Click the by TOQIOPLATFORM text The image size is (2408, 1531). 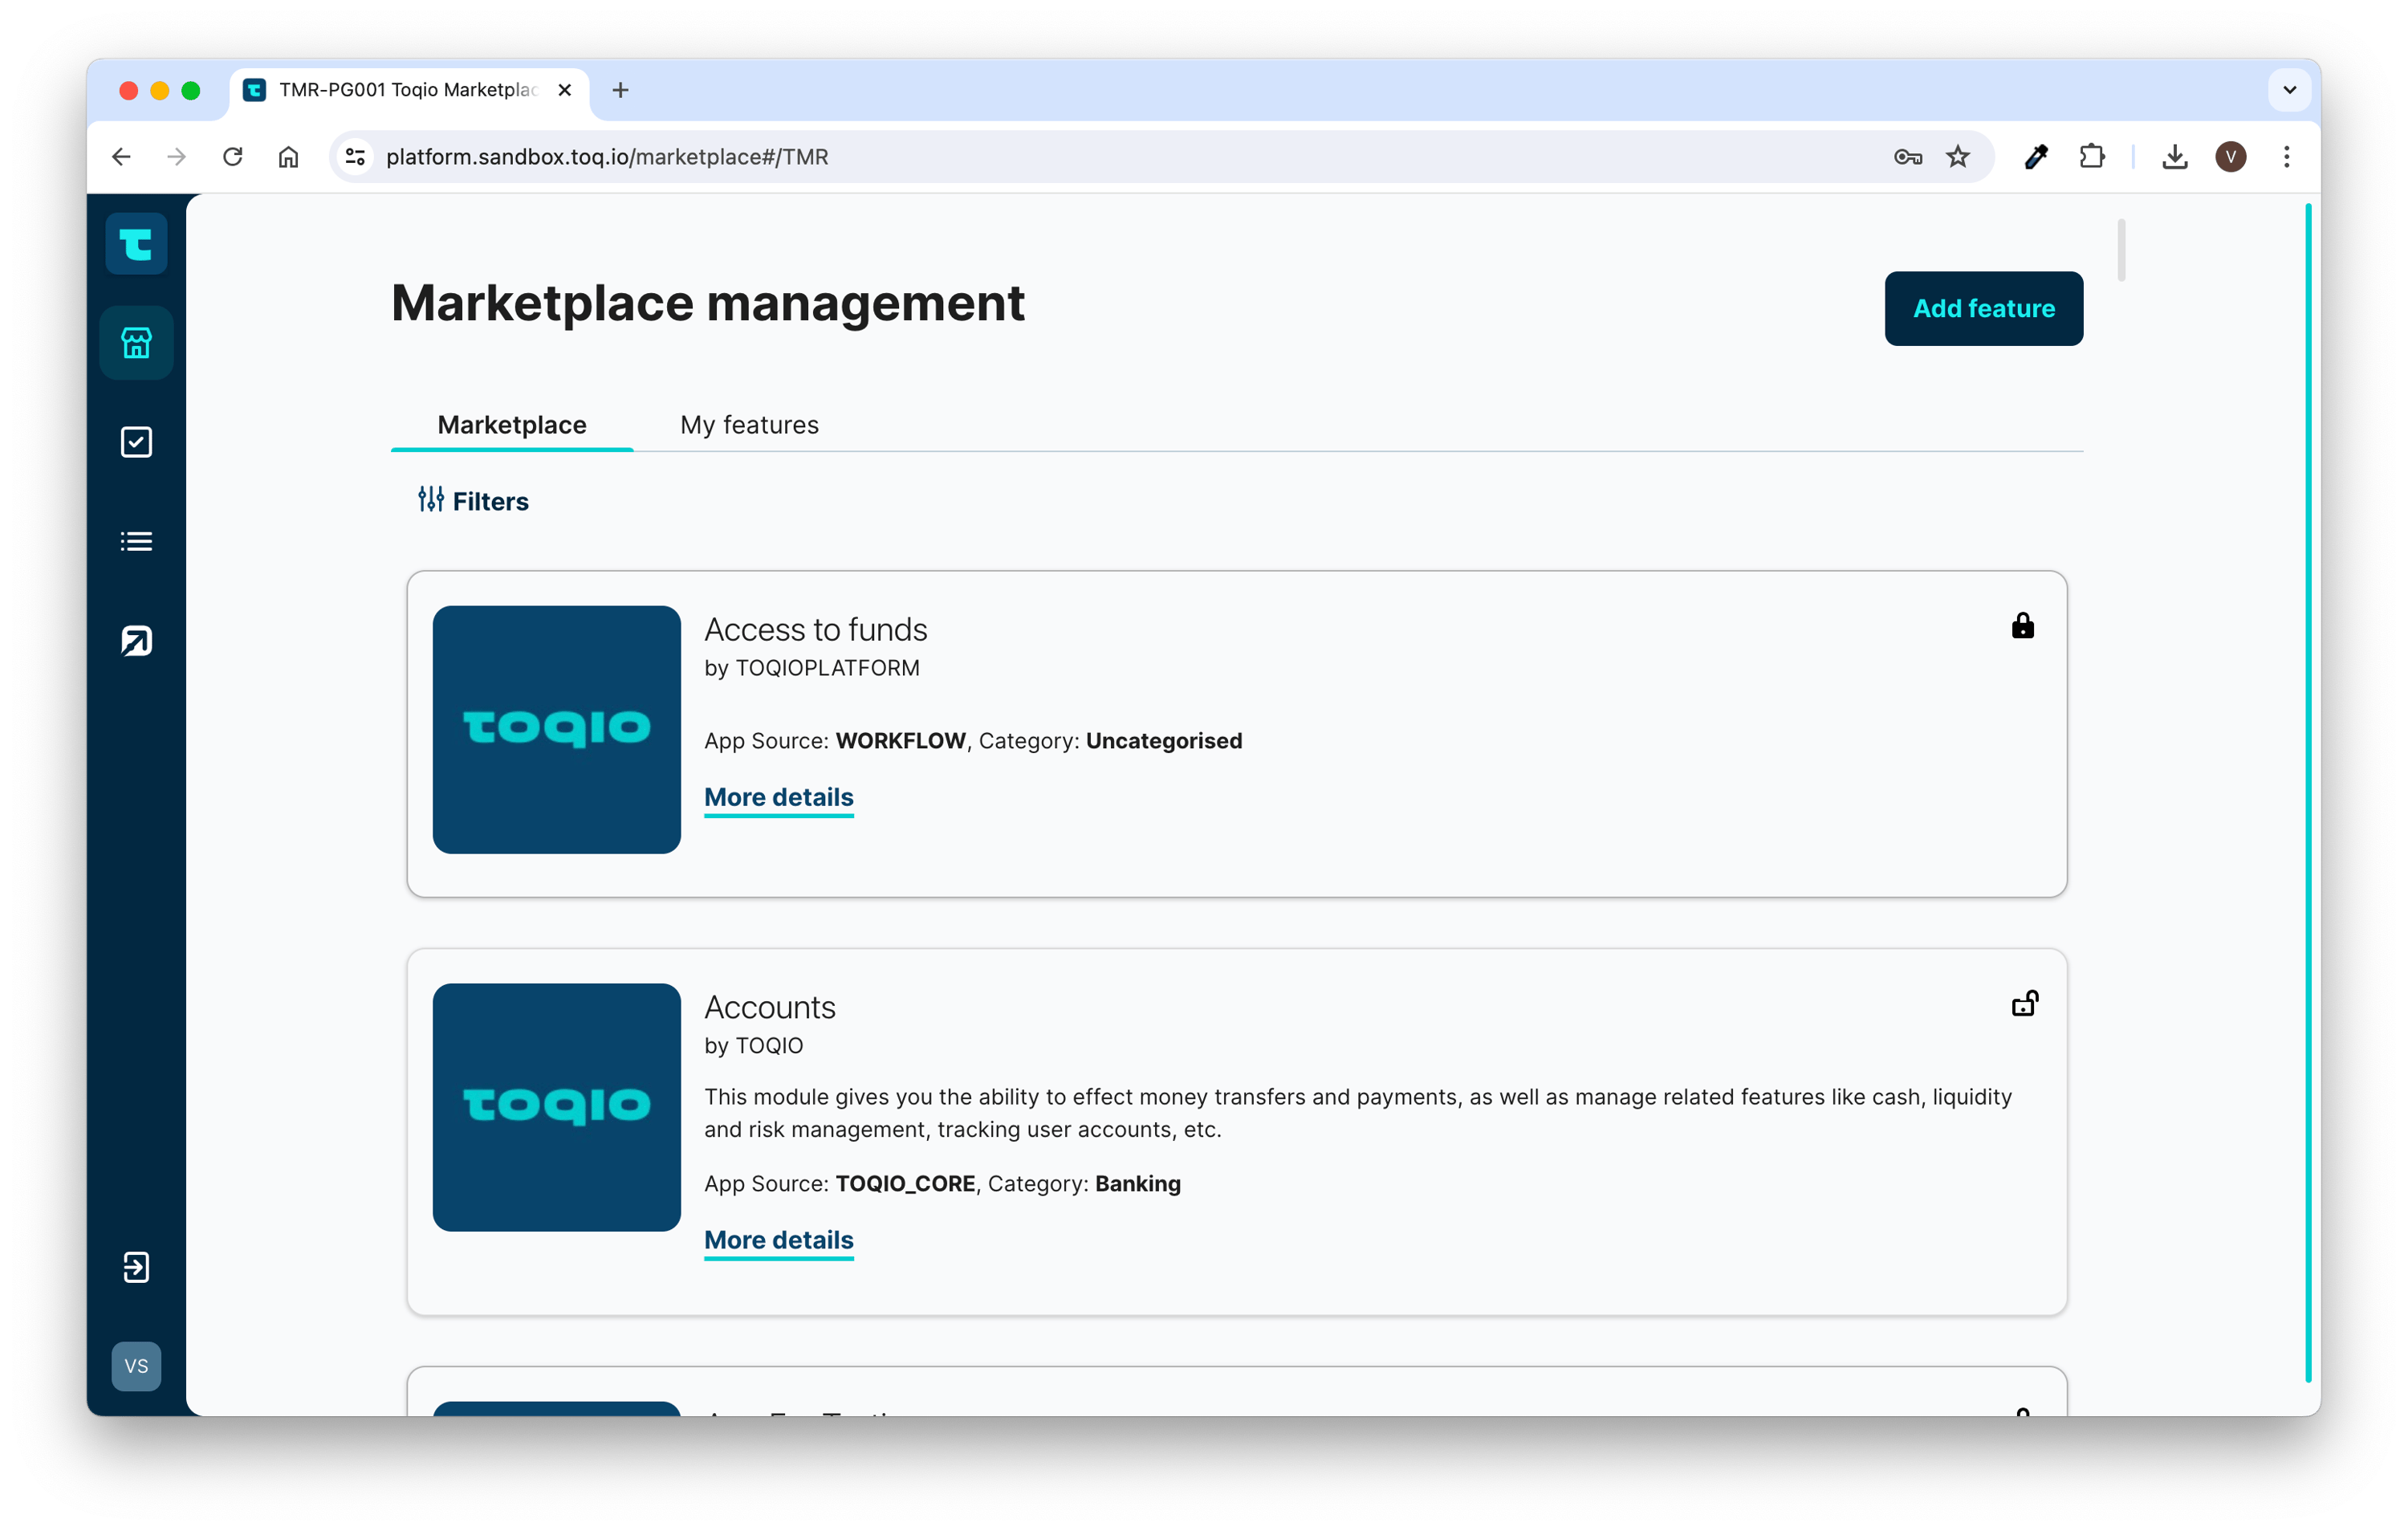(812, 668)
